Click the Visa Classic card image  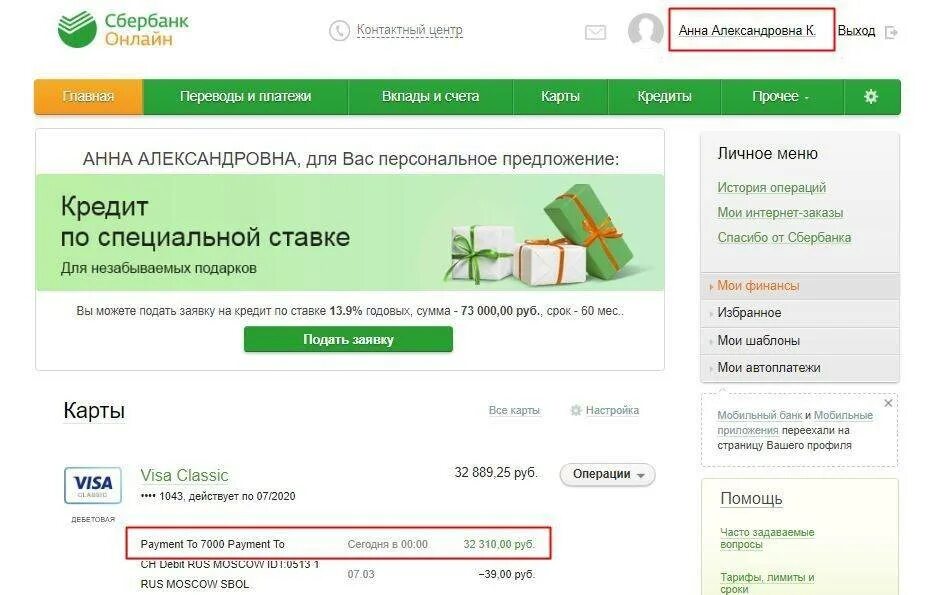(93, 485)
